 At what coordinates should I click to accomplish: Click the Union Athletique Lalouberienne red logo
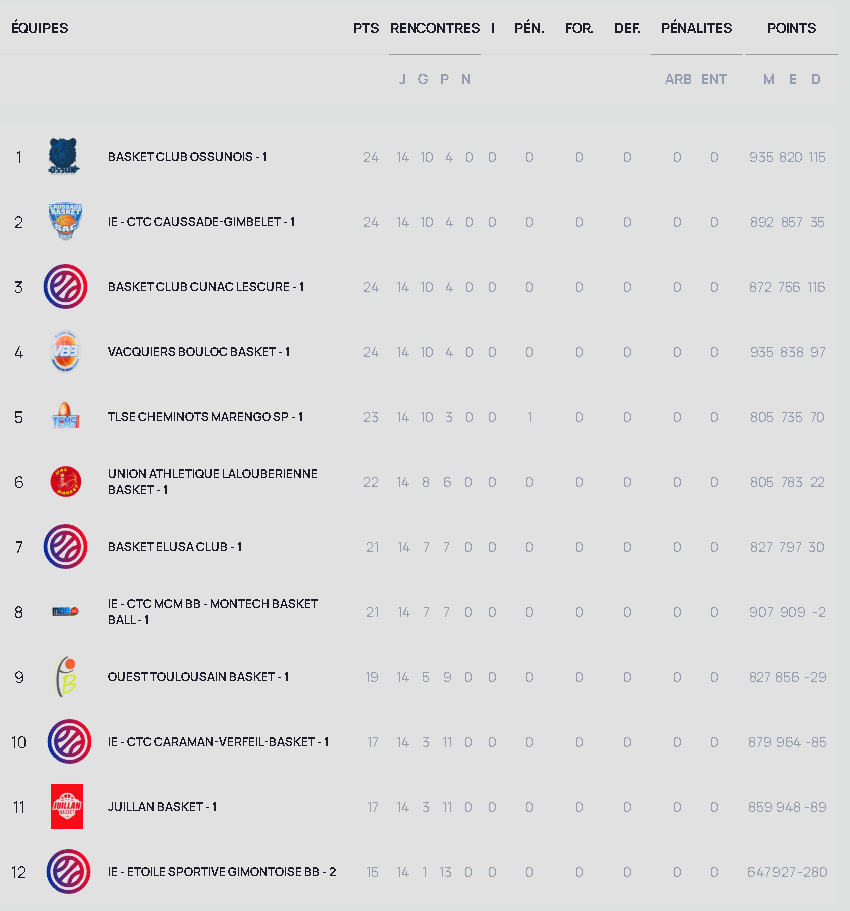click(x=65, y=482)
